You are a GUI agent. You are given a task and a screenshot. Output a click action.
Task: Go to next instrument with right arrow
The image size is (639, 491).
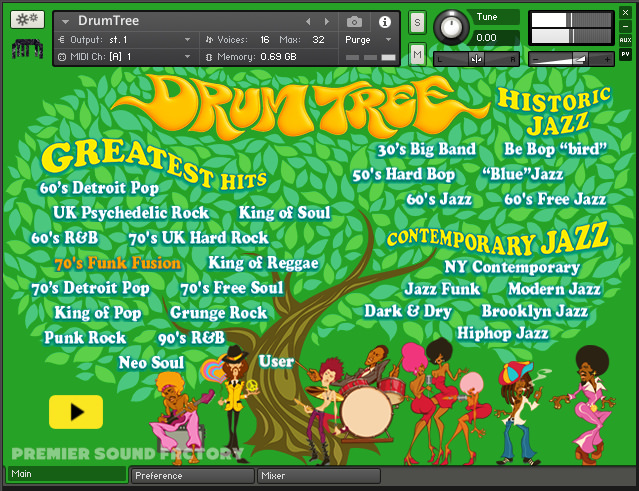(326, 22)
